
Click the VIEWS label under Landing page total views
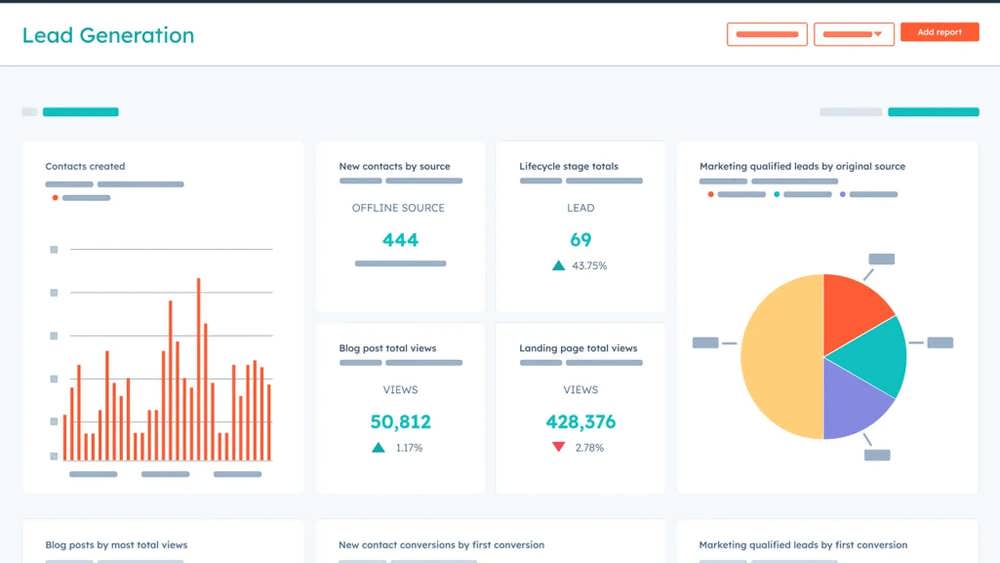(580, 390)
